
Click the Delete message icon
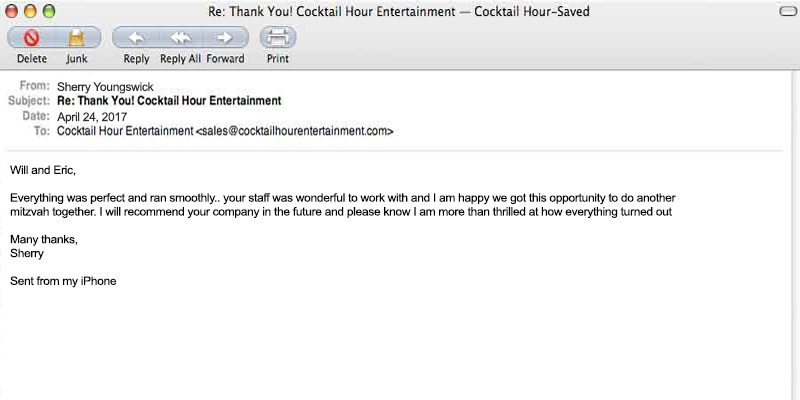(x=32, y=38)
